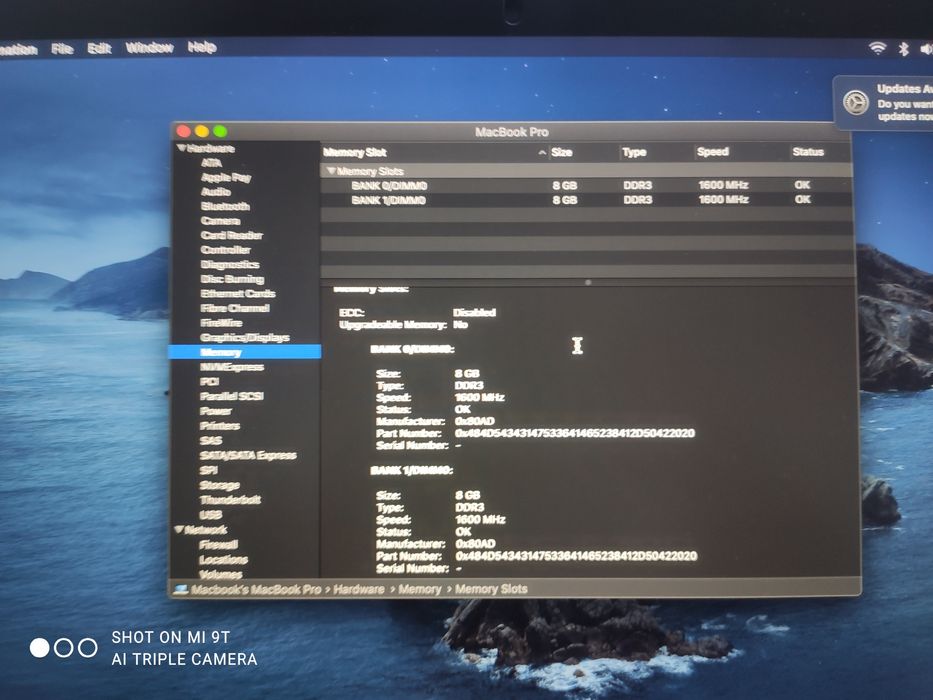This screenshot has height=700, width=933.
Task: Click the Bluetooth menu bar icon
Action: [903, 48]
